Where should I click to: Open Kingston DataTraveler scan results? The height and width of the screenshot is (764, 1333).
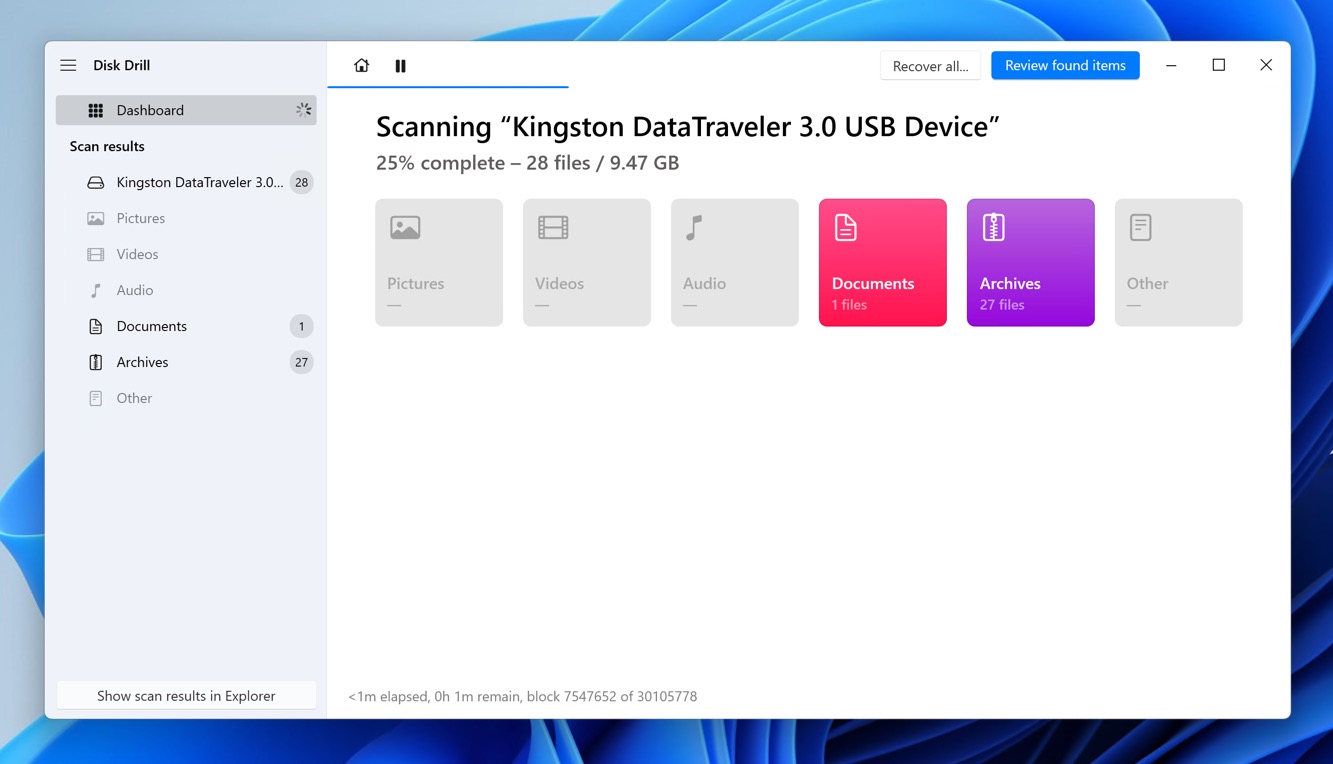coord(198,182)
